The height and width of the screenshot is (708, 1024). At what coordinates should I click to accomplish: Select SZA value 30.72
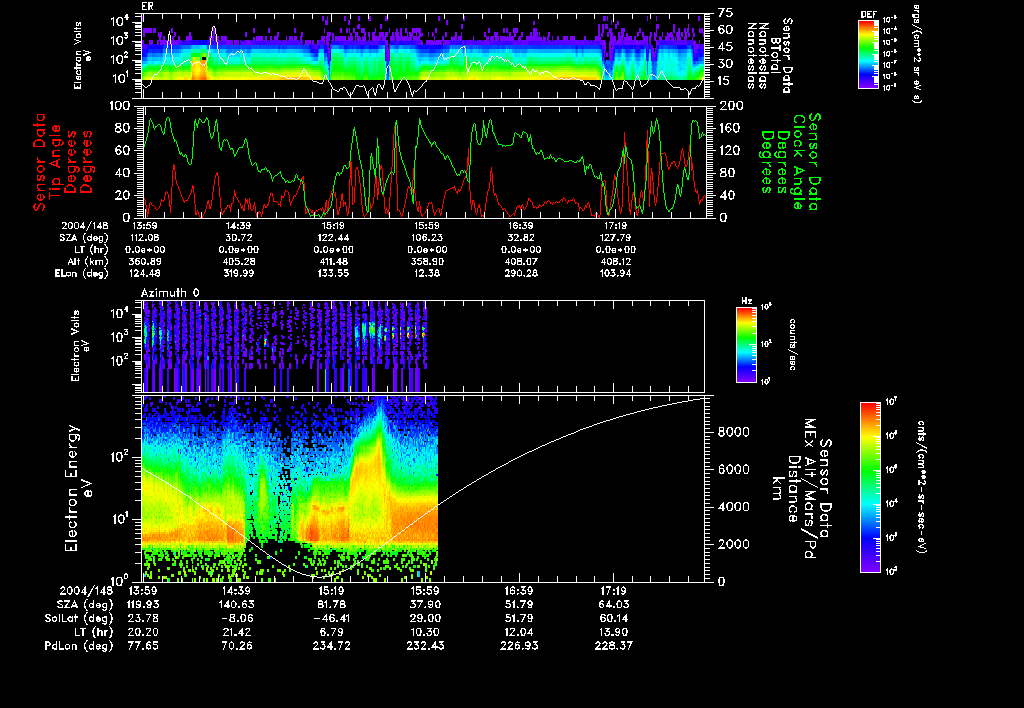point(238,238)
